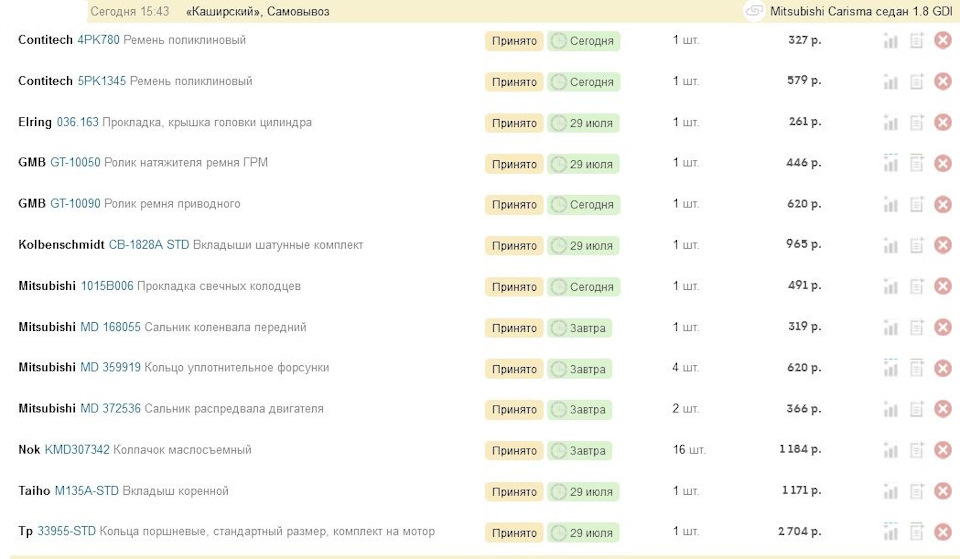960x559 pixels.
Task: Click the "Завтра" delivery badge for MD 359919
Action: (579, 369)
